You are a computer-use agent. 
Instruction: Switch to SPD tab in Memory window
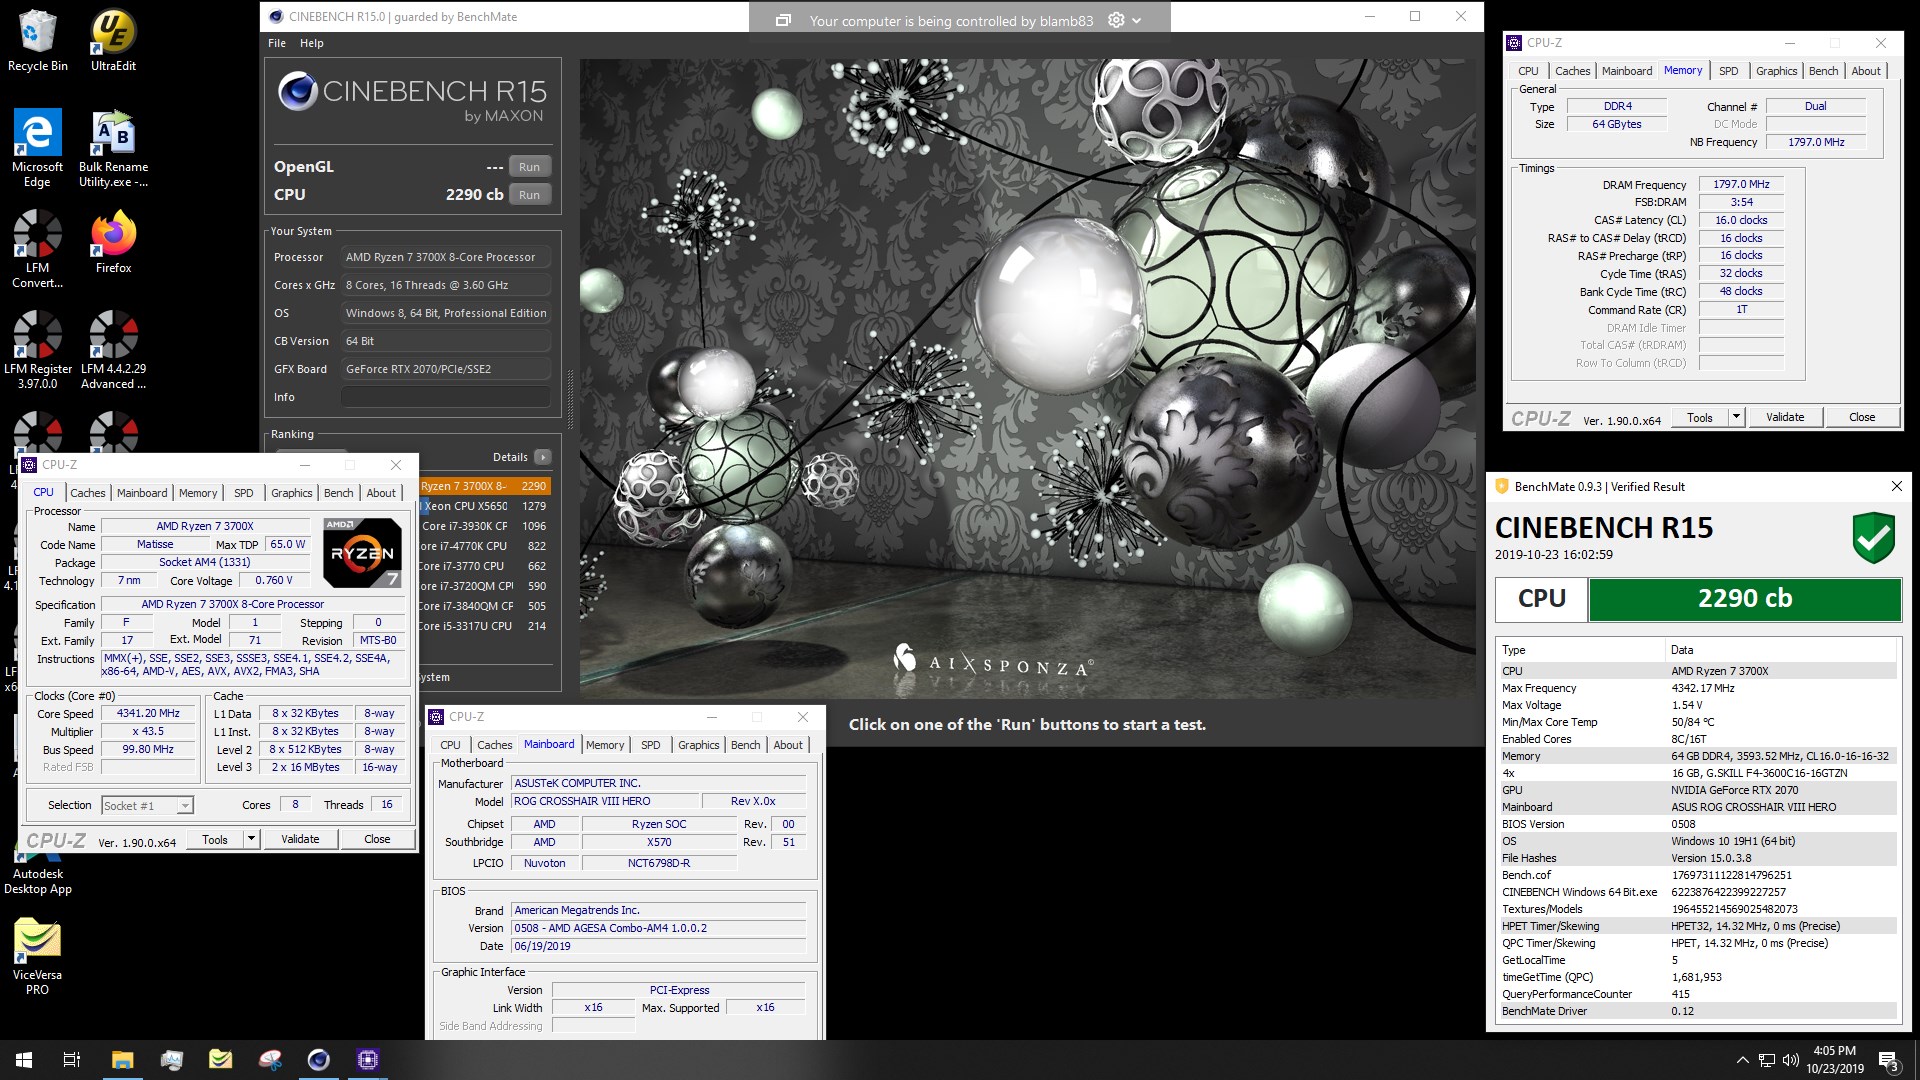tap(1729, 71)
